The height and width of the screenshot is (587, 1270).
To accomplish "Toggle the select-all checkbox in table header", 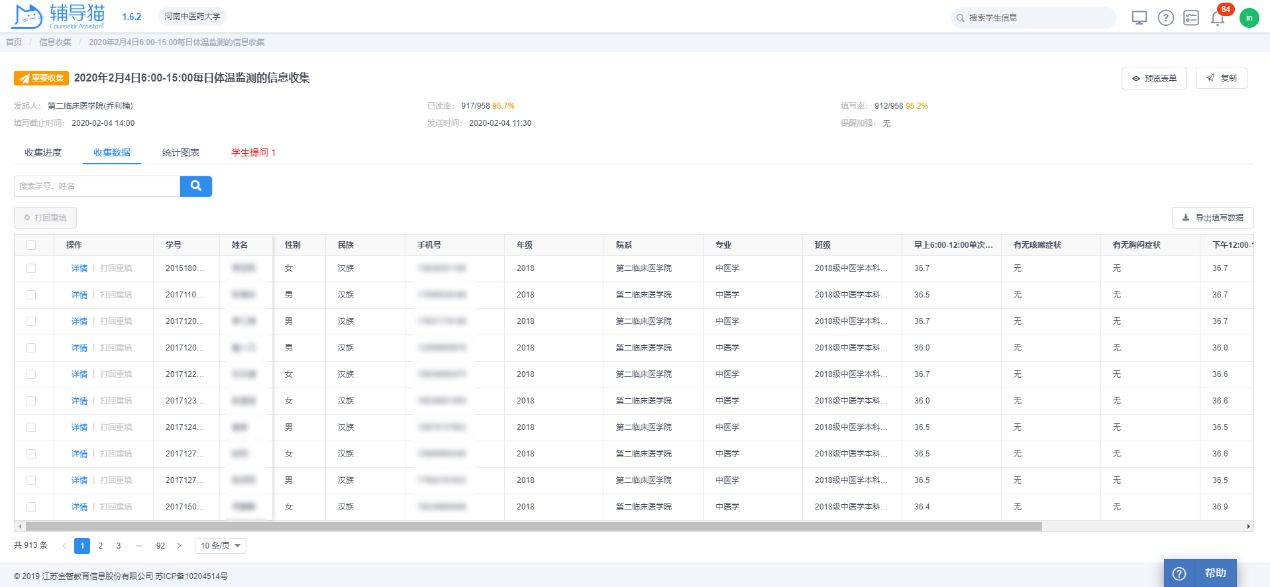I will click(31, 244).
